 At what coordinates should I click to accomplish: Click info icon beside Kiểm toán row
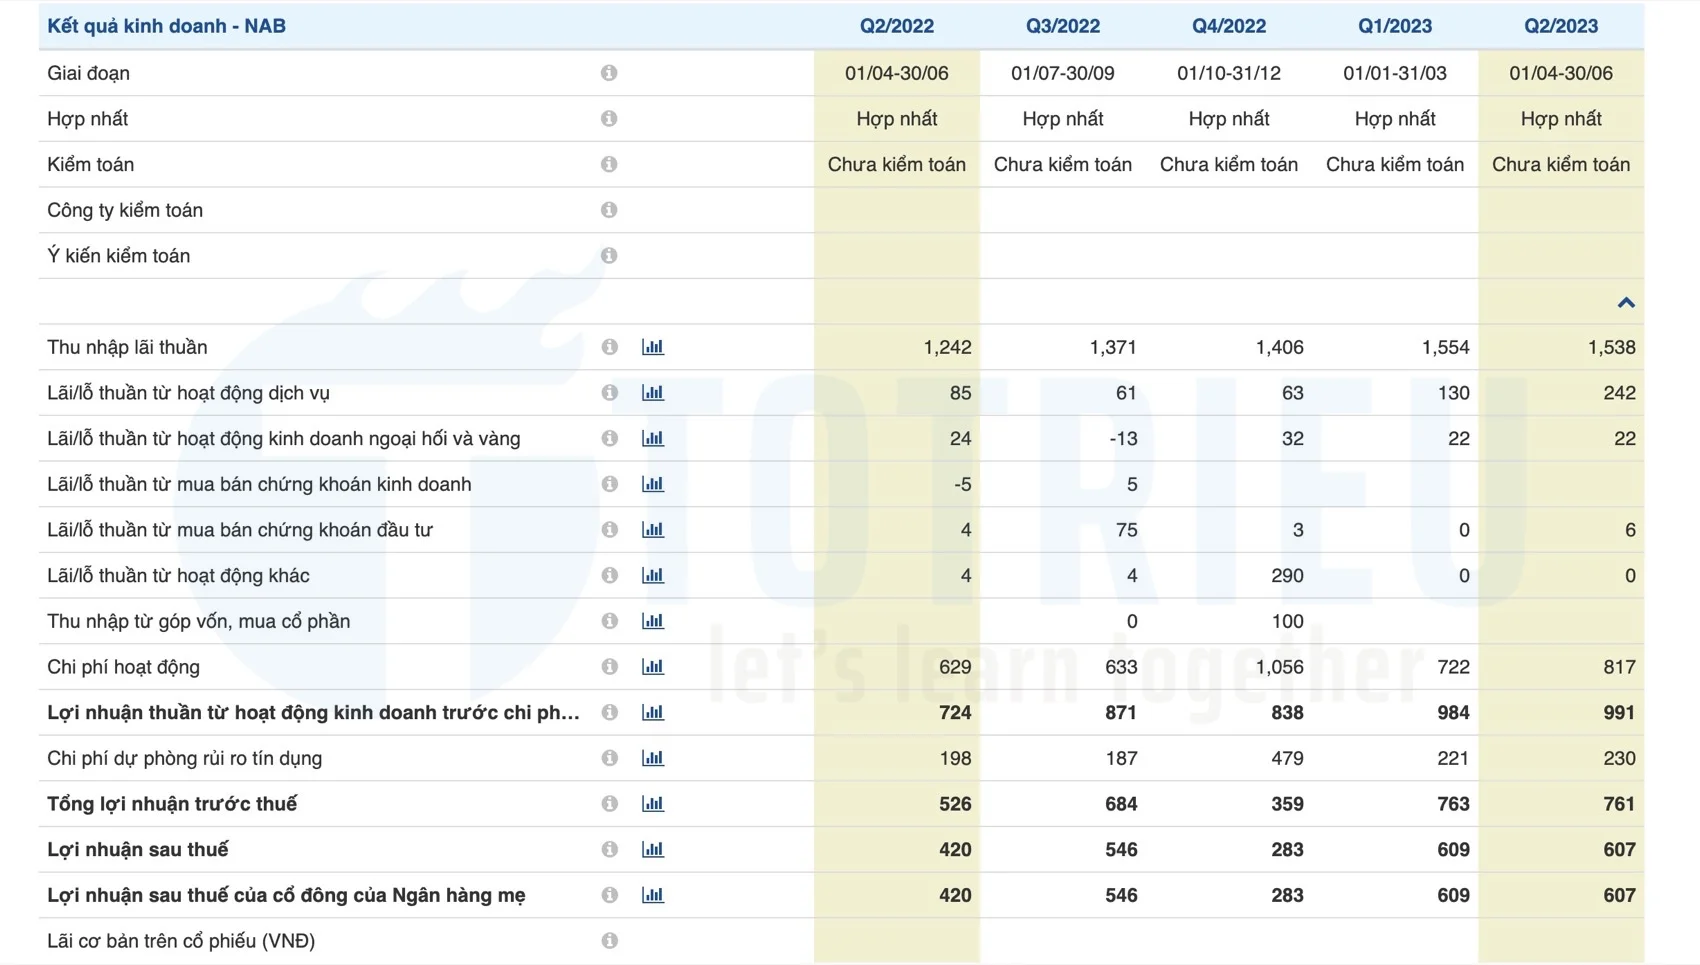(x=609, y=164)
